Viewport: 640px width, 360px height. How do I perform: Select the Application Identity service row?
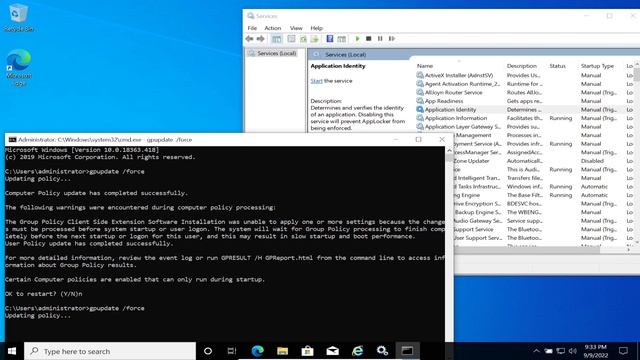coord(524,110)
